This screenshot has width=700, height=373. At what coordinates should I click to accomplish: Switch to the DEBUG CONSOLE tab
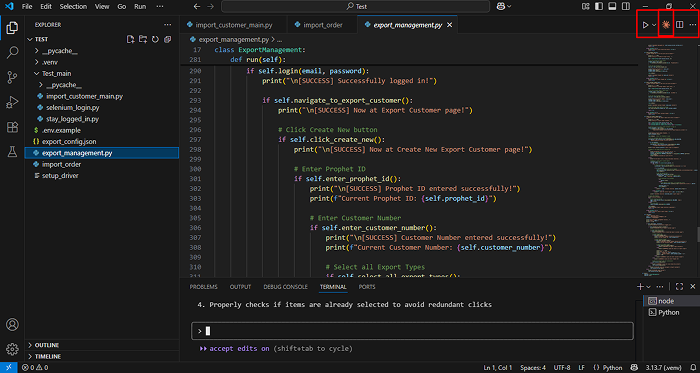[285, 287]
